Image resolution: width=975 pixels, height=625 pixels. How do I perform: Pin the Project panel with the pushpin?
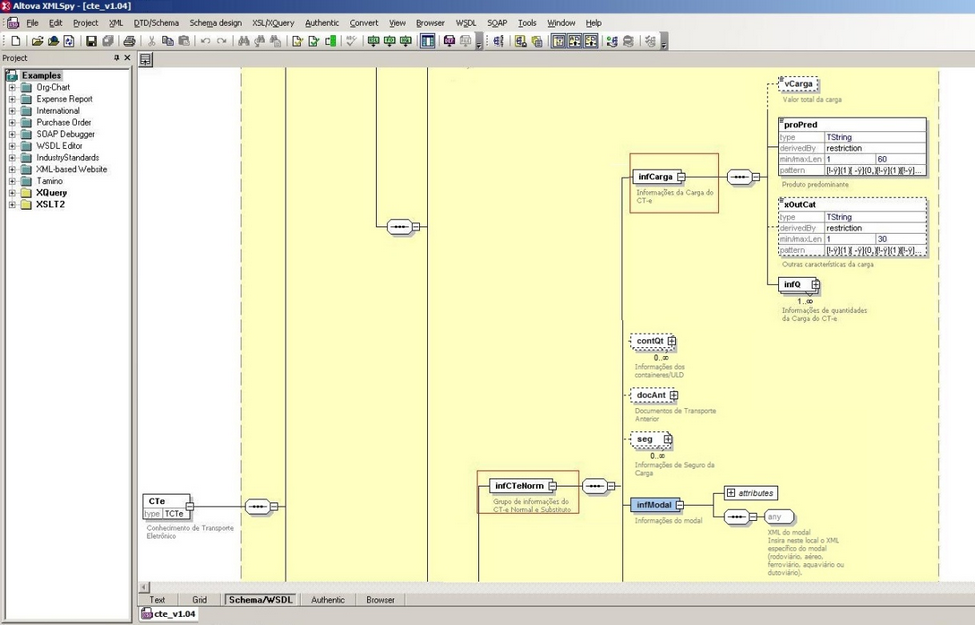pos(116,58)
